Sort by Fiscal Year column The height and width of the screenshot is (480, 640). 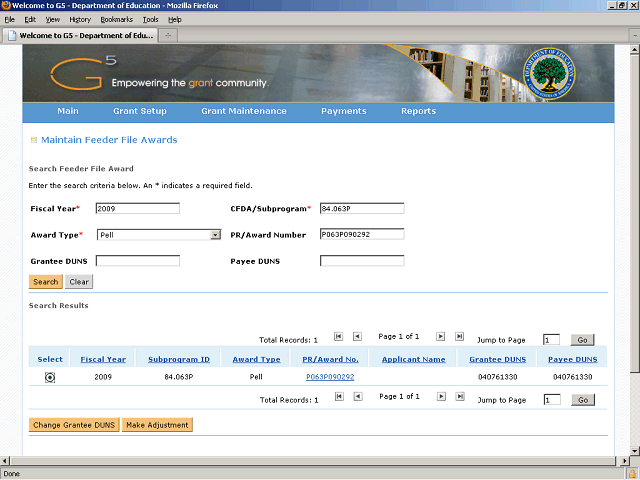point(103,359)
